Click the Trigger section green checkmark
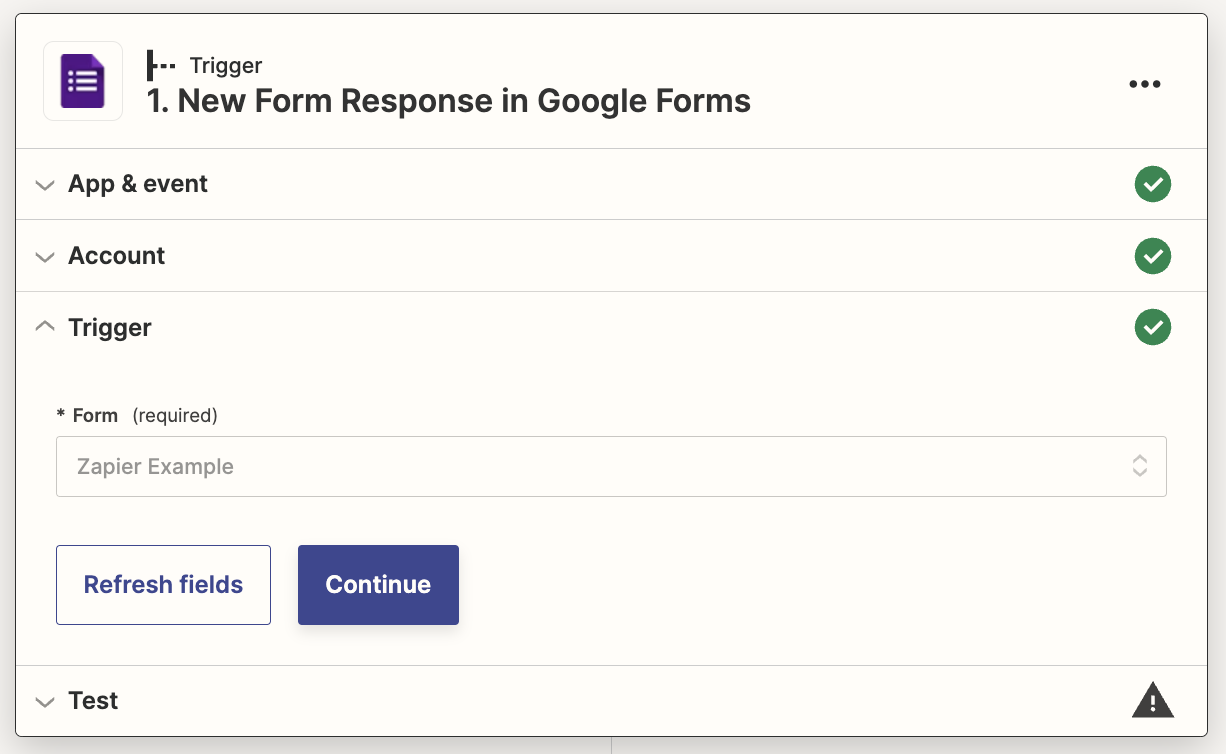The height and width of the screenshot is (754, 1226). 1153,327
